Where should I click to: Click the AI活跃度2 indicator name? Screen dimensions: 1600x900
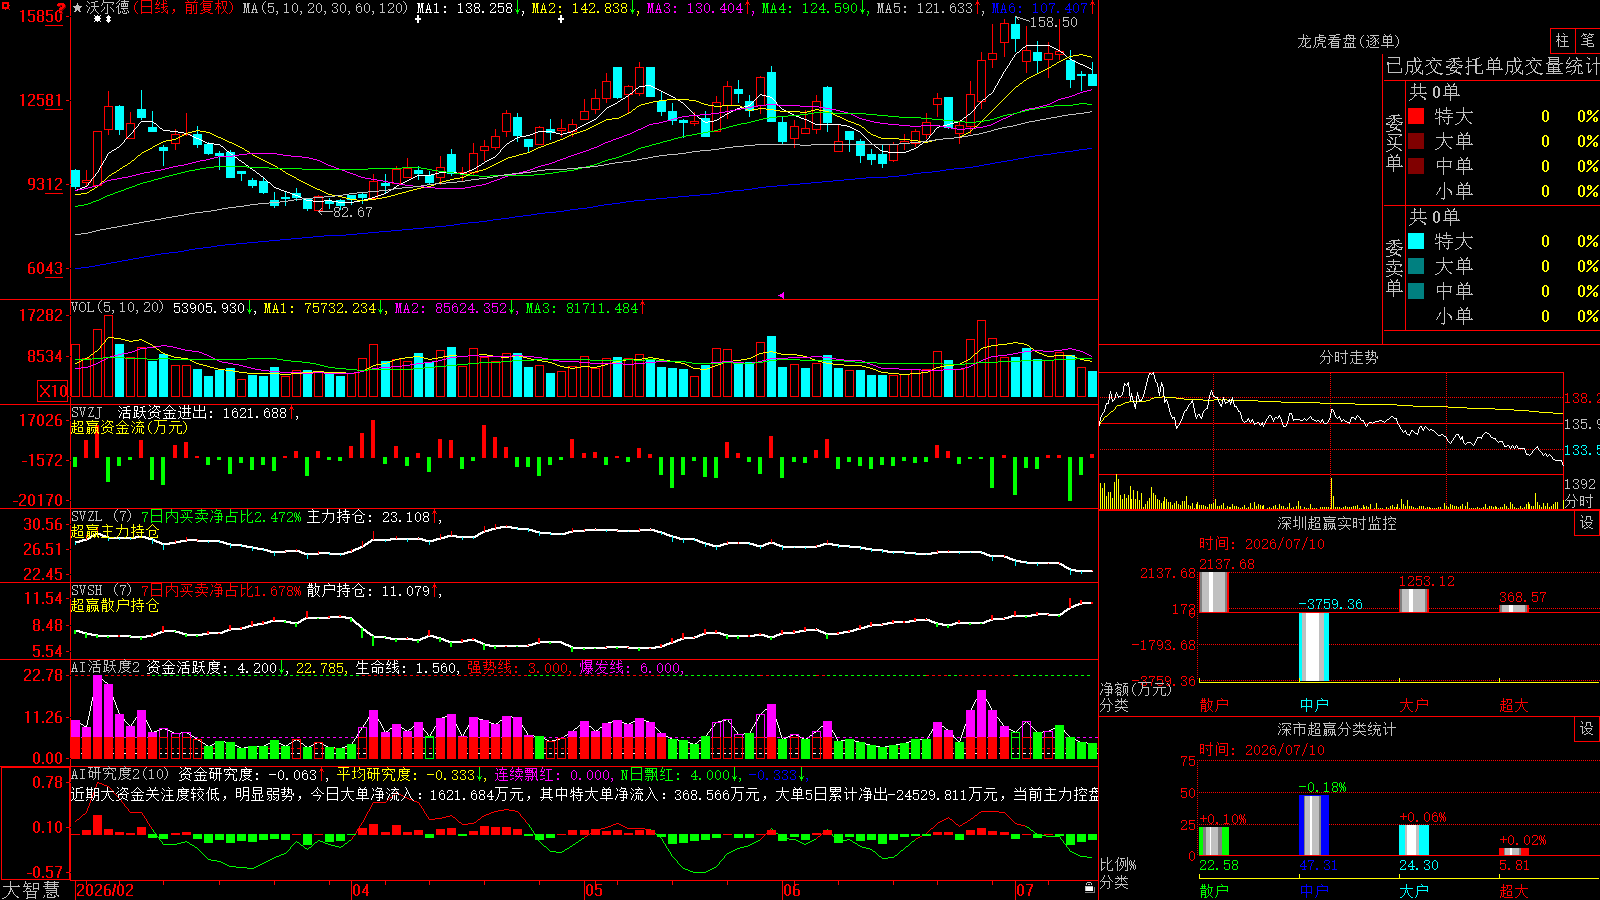105,667
